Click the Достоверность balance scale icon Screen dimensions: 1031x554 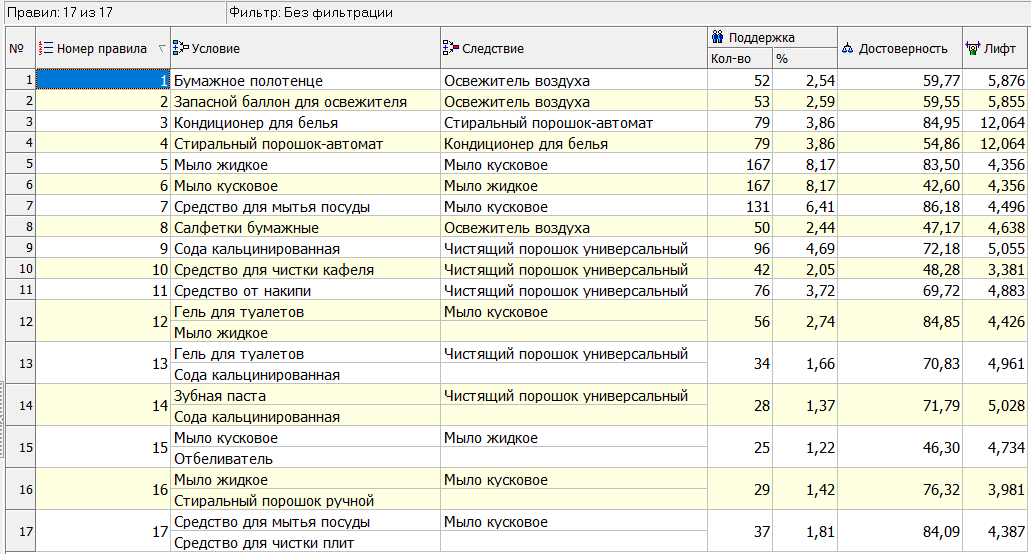coord(848,48)
